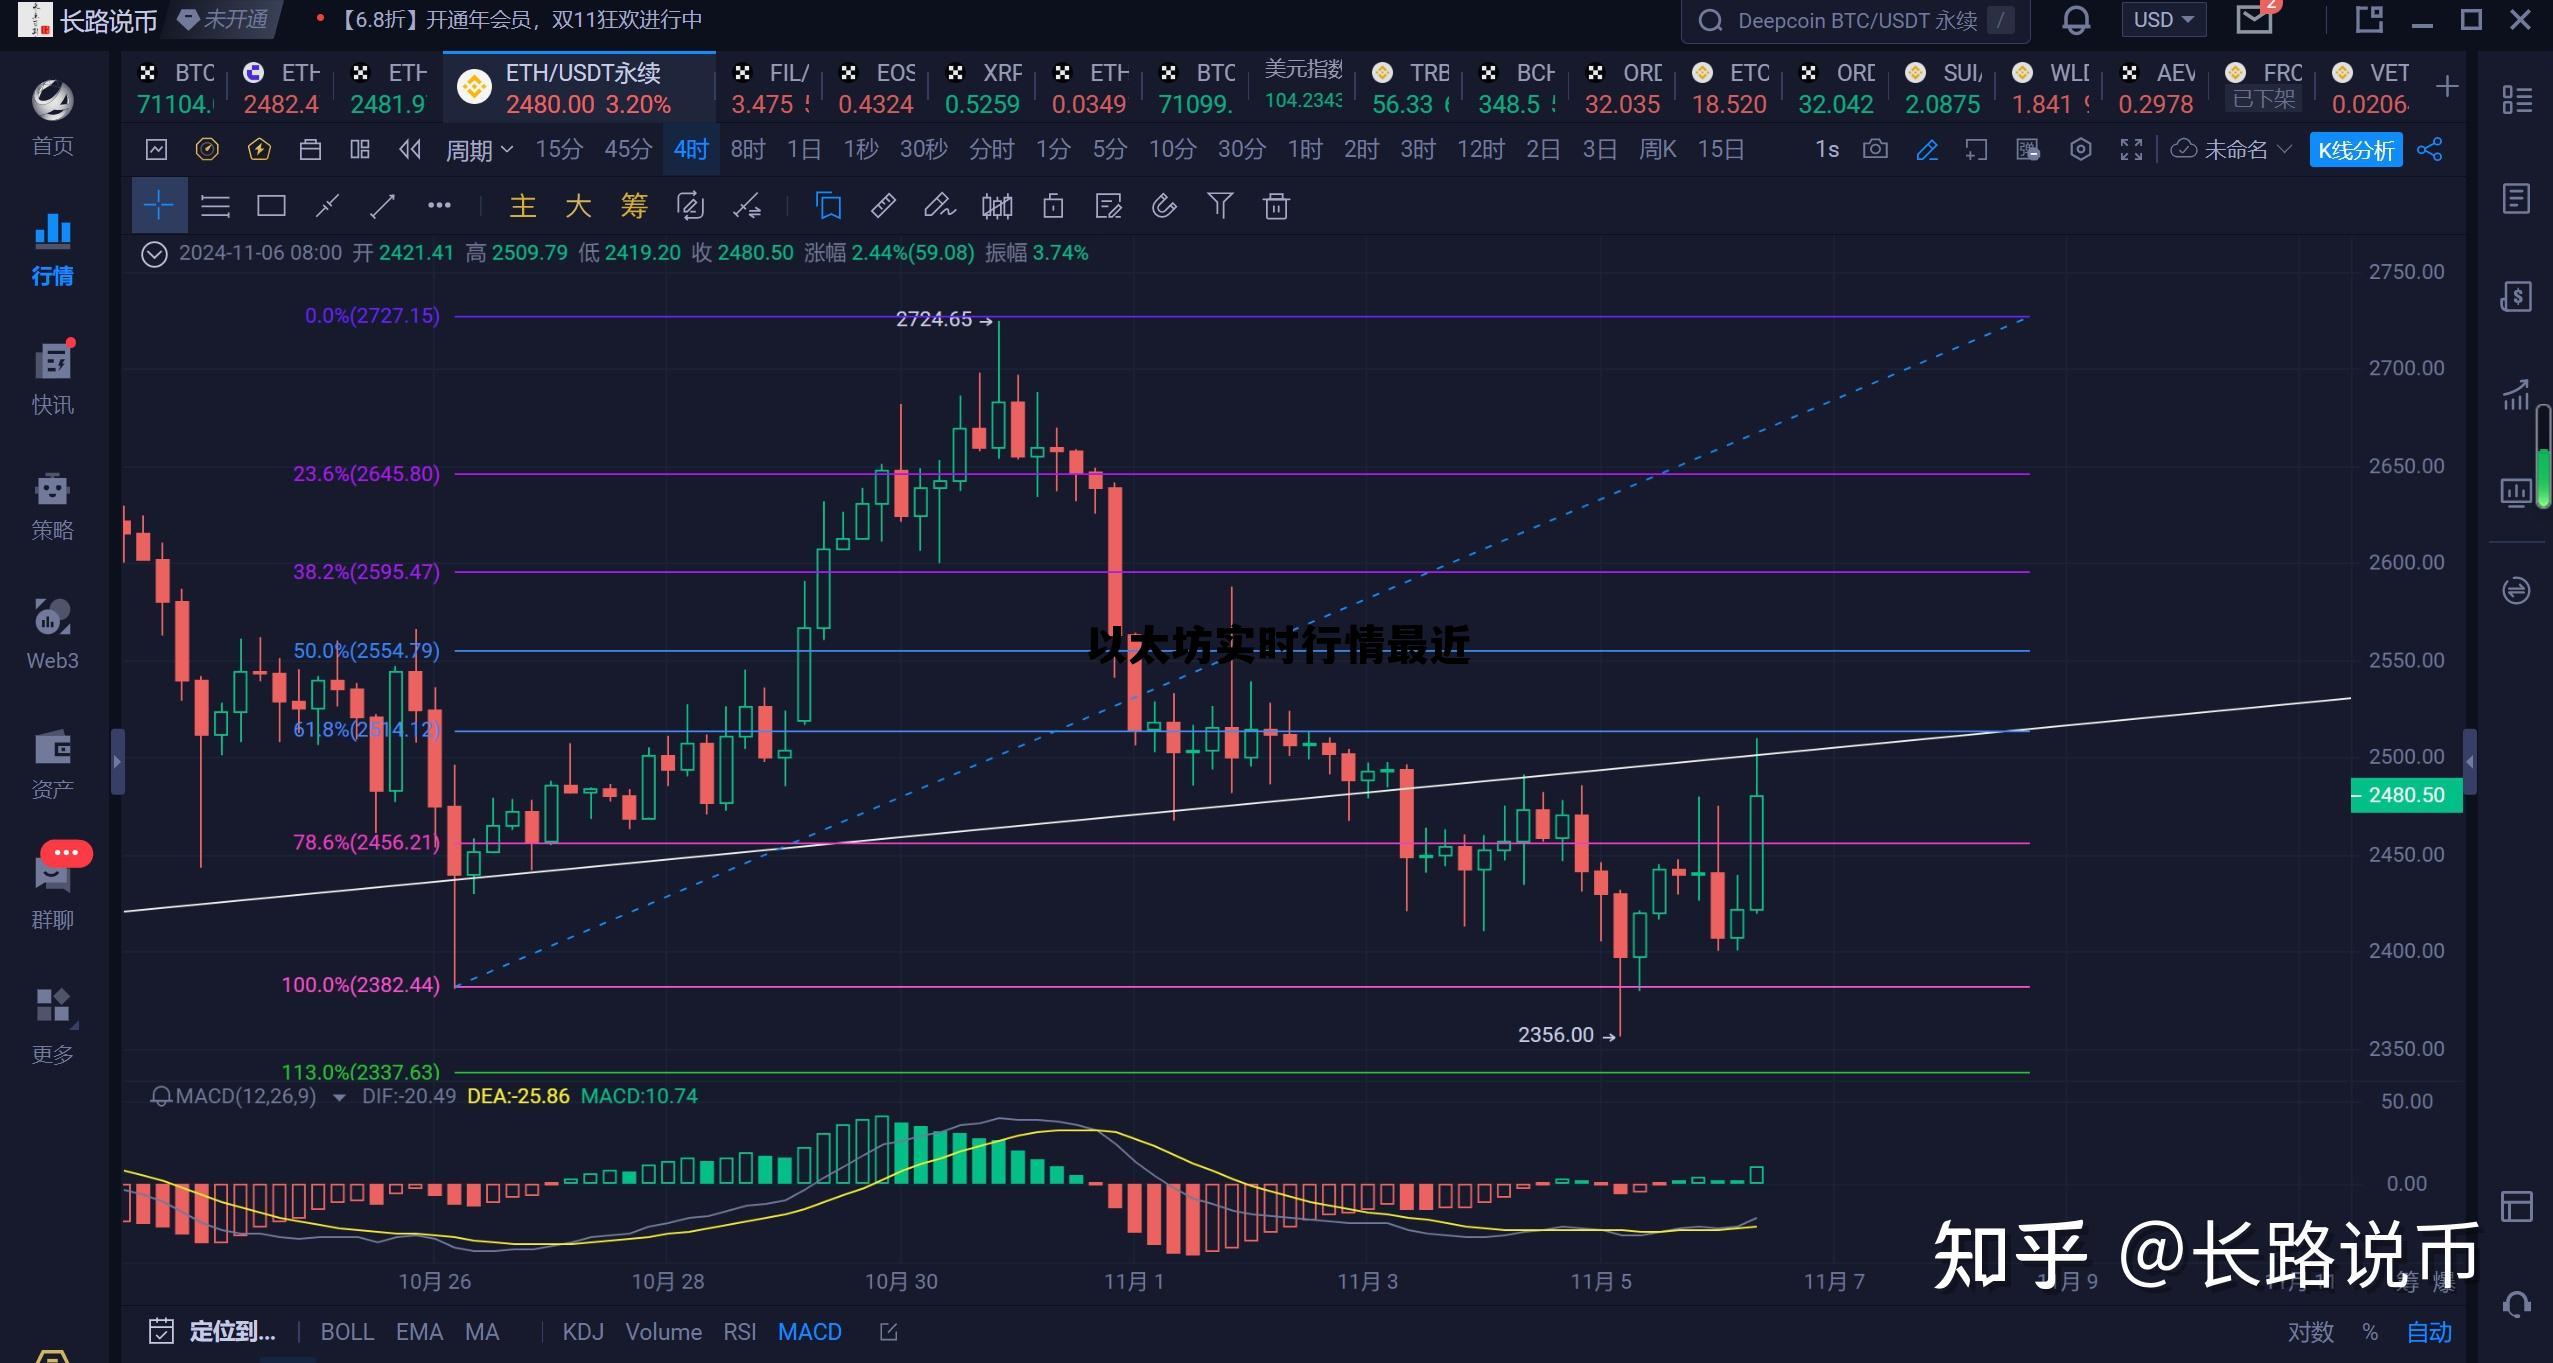The height and width of the screenshot is (1363, 2553).
Task: Select the crosshair cursor tool
Action: [158, 206]
